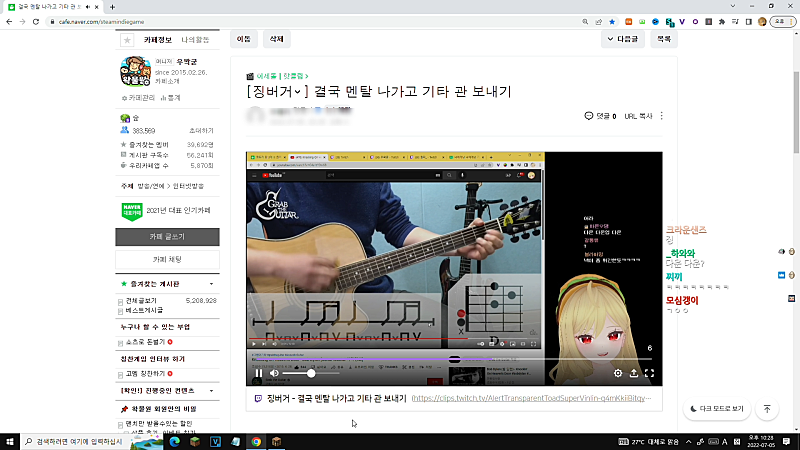Open the Chrome extensions puzzle icon

[x=721, y=22]
